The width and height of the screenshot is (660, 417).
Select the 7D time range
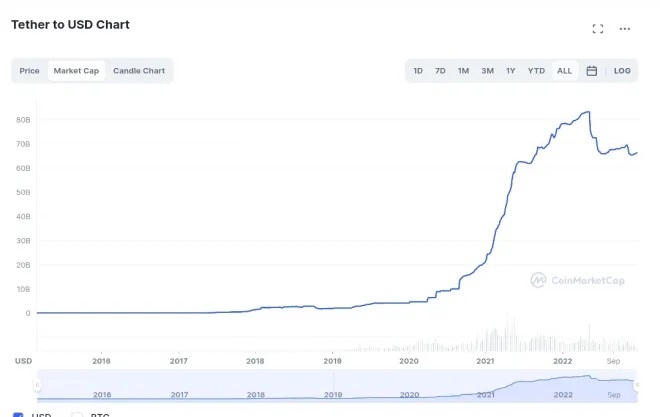(440, 71)
